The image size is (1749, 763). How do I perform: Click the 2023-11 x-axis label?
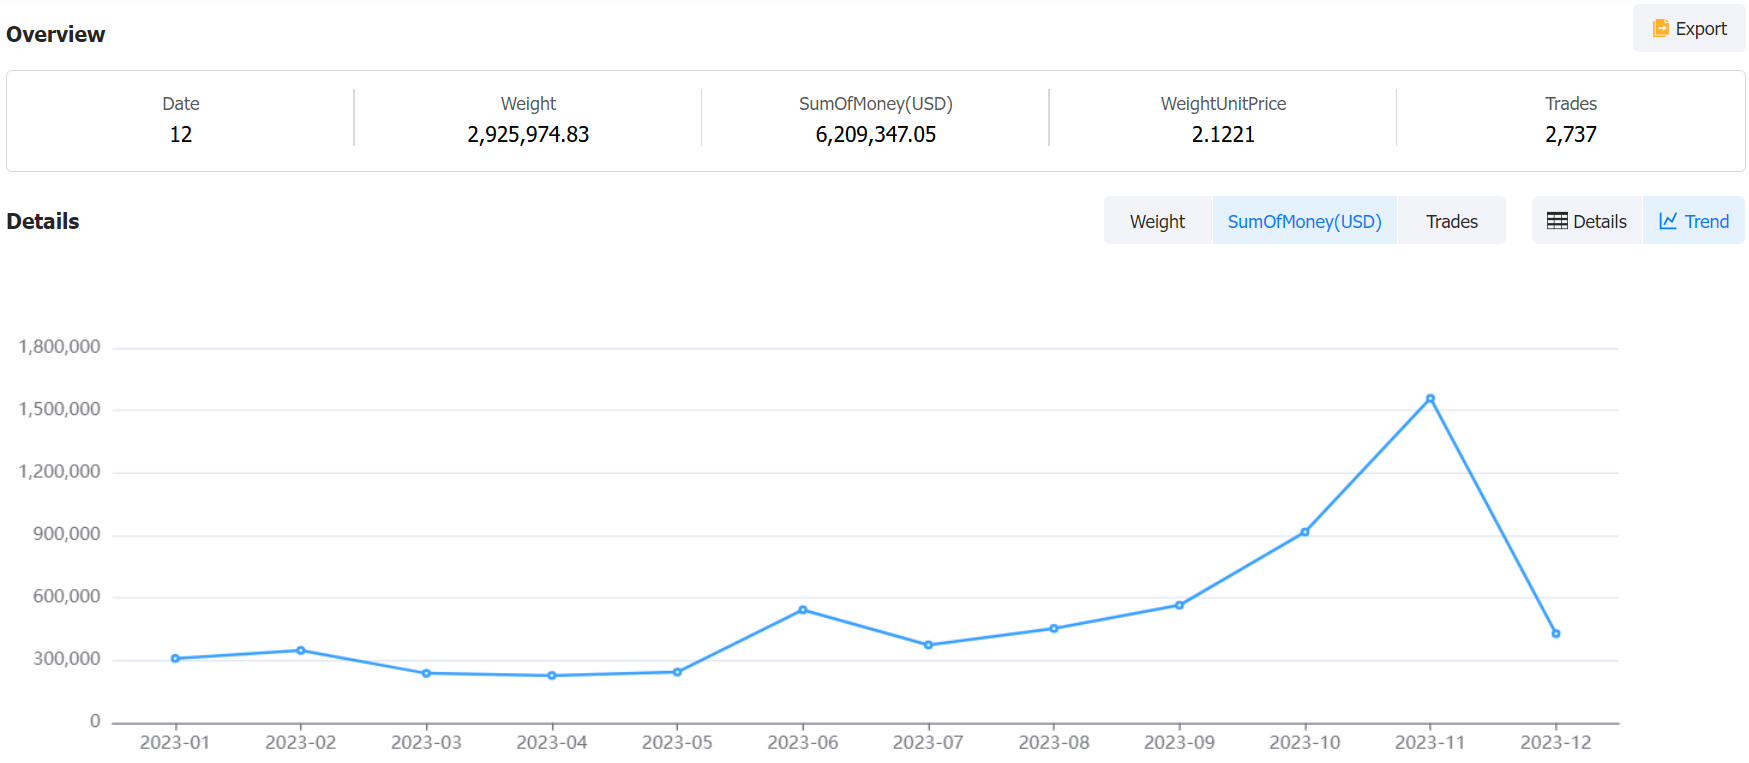pos(1430,742)
